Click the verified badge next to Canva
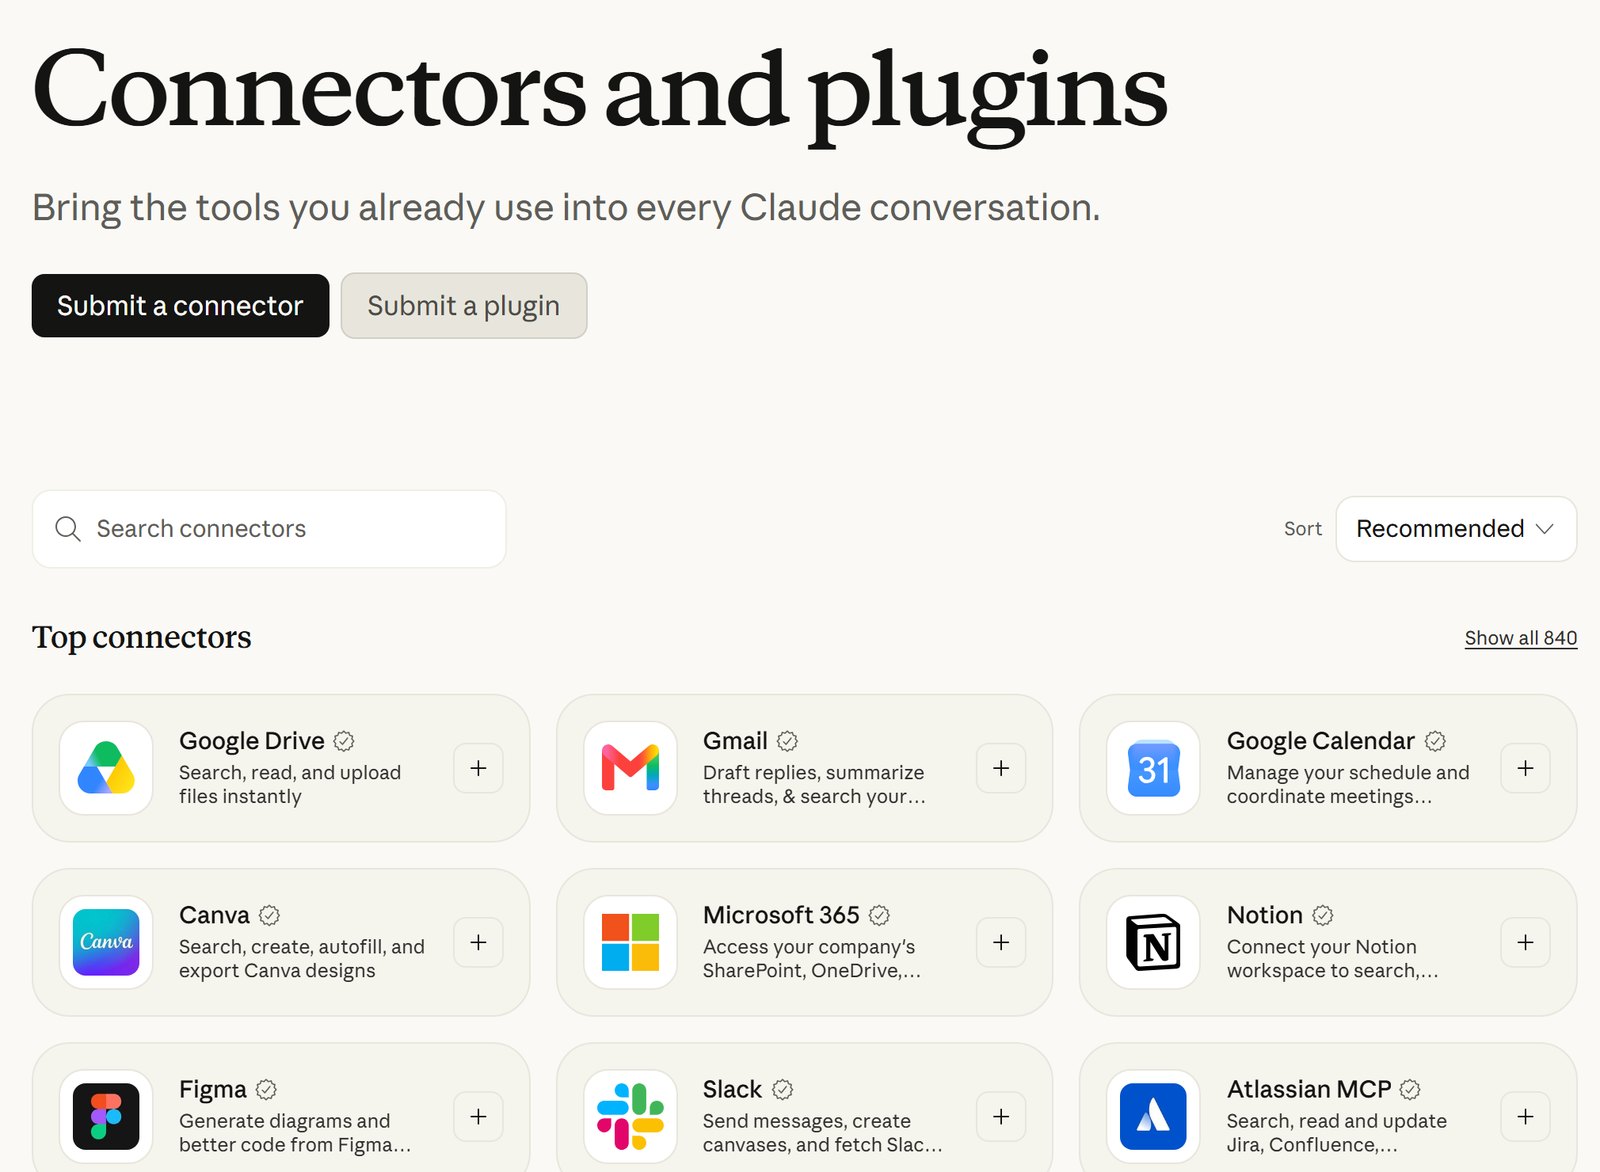Image resolution: width=1600 pixels, height=1172 pixels. pos(269,915)
